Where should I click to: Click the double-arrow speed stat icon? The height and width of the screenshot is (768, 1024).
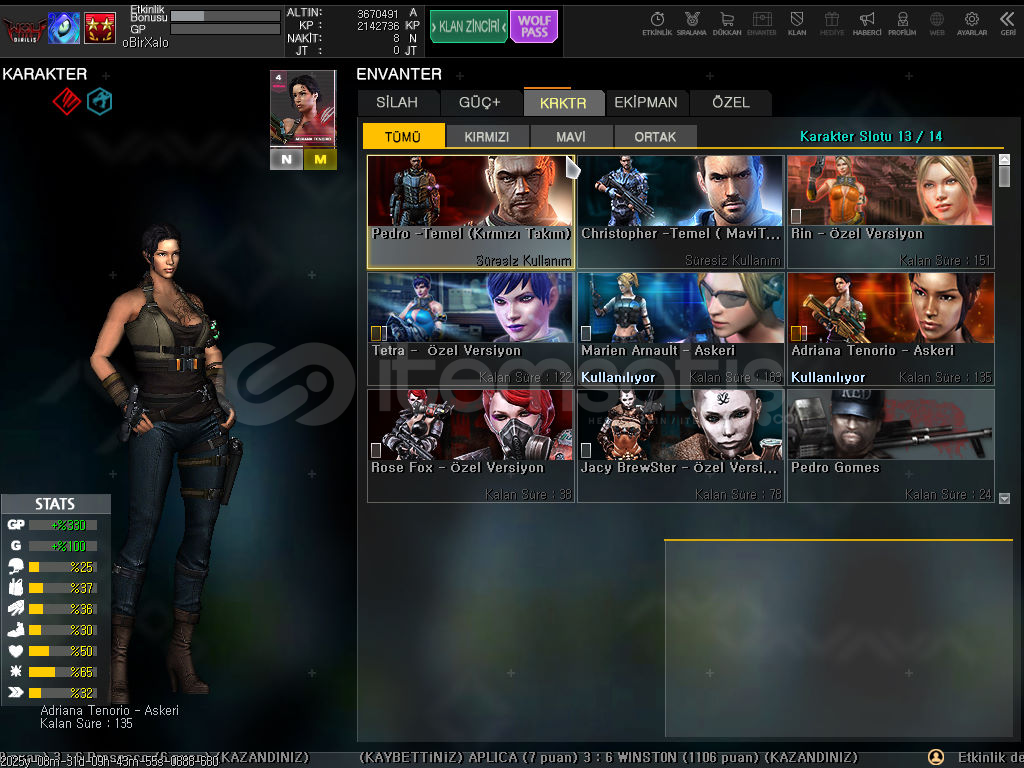pyautogui.click(x=16, y=692)
